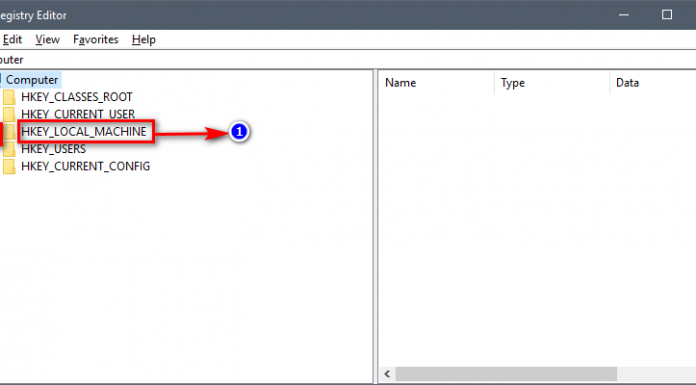Image resolution: width=696 pixels, height=385 pixels.
Task: Click the HKEY_USERS folder icon
Action: click(x=8, y=149)
